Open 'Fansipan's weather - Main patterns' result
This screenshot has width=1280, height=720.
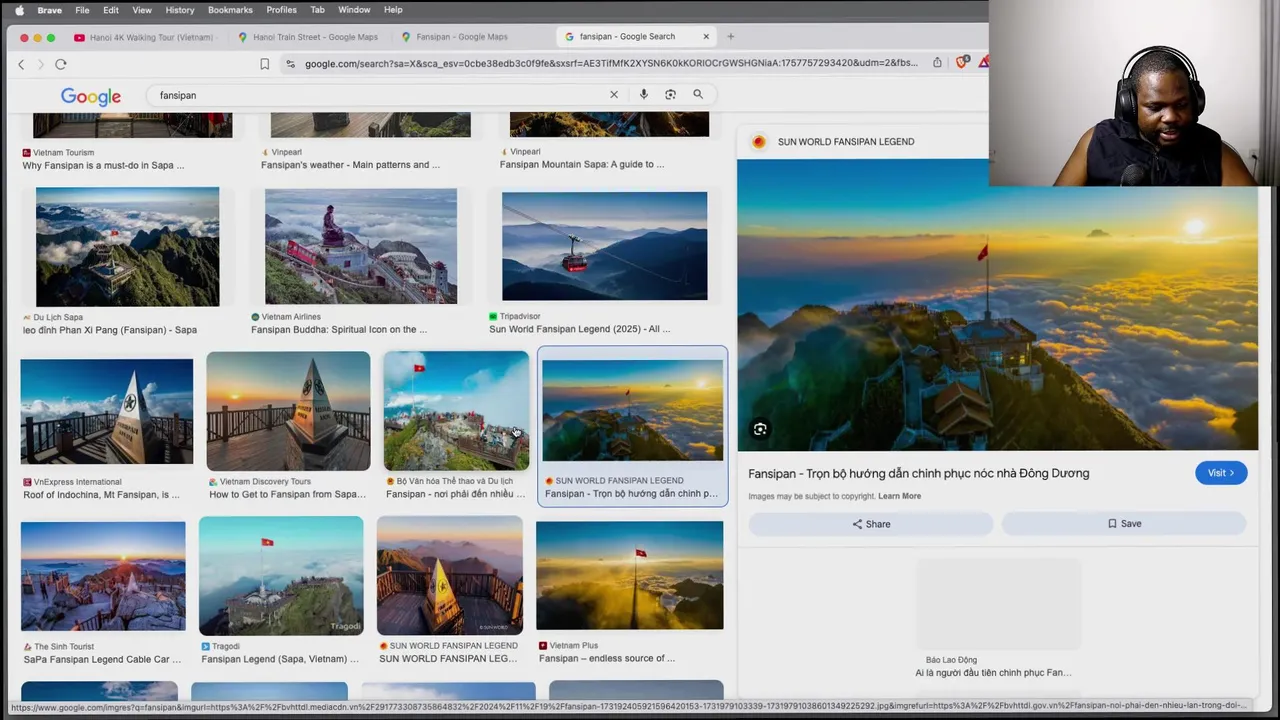[x=350, y=164]
